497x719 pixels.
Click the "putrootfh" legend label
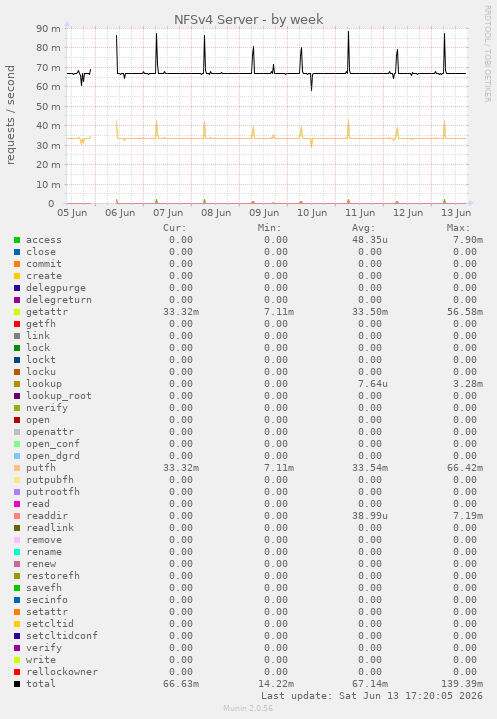coord(53,492)
